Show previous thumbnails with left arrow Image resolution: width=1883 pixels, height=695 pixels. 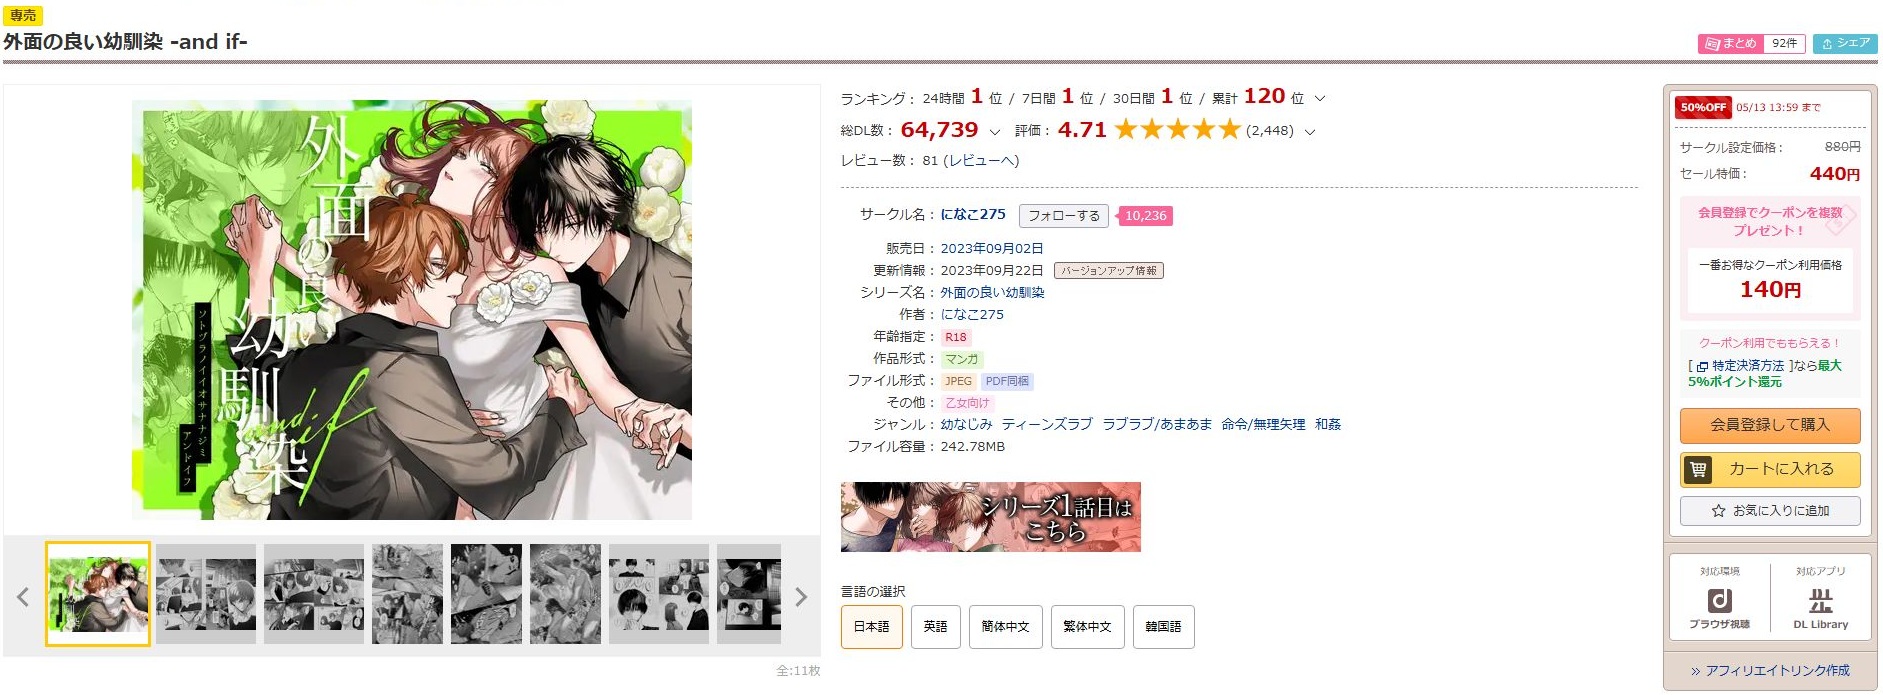(22, 597)
